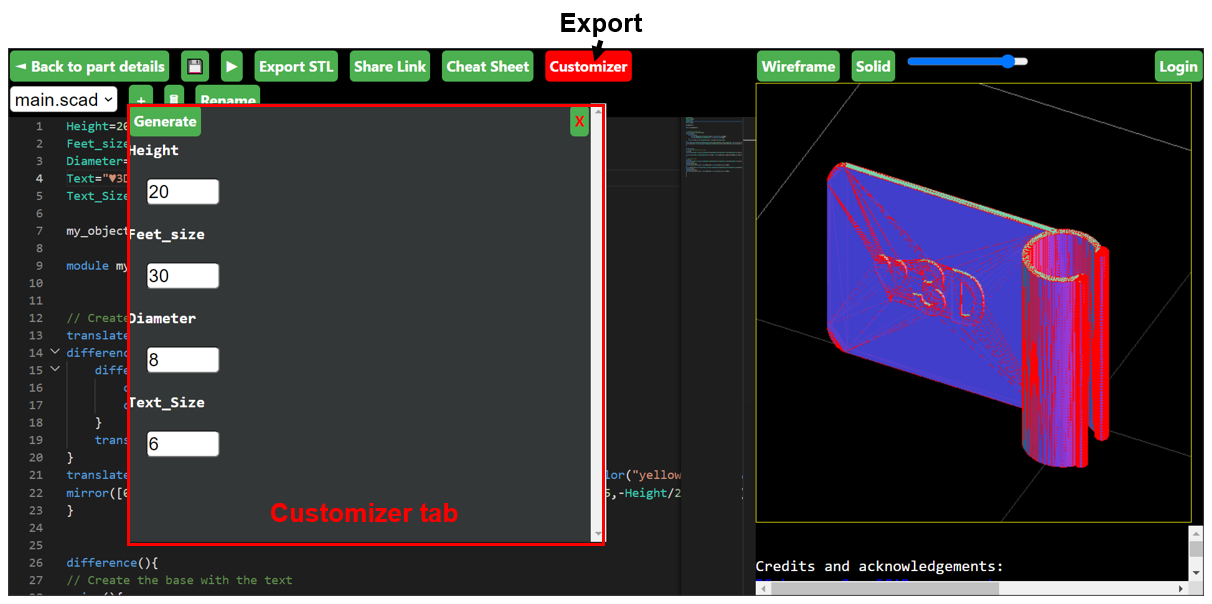Run the script with the play icon

[231, 66]
